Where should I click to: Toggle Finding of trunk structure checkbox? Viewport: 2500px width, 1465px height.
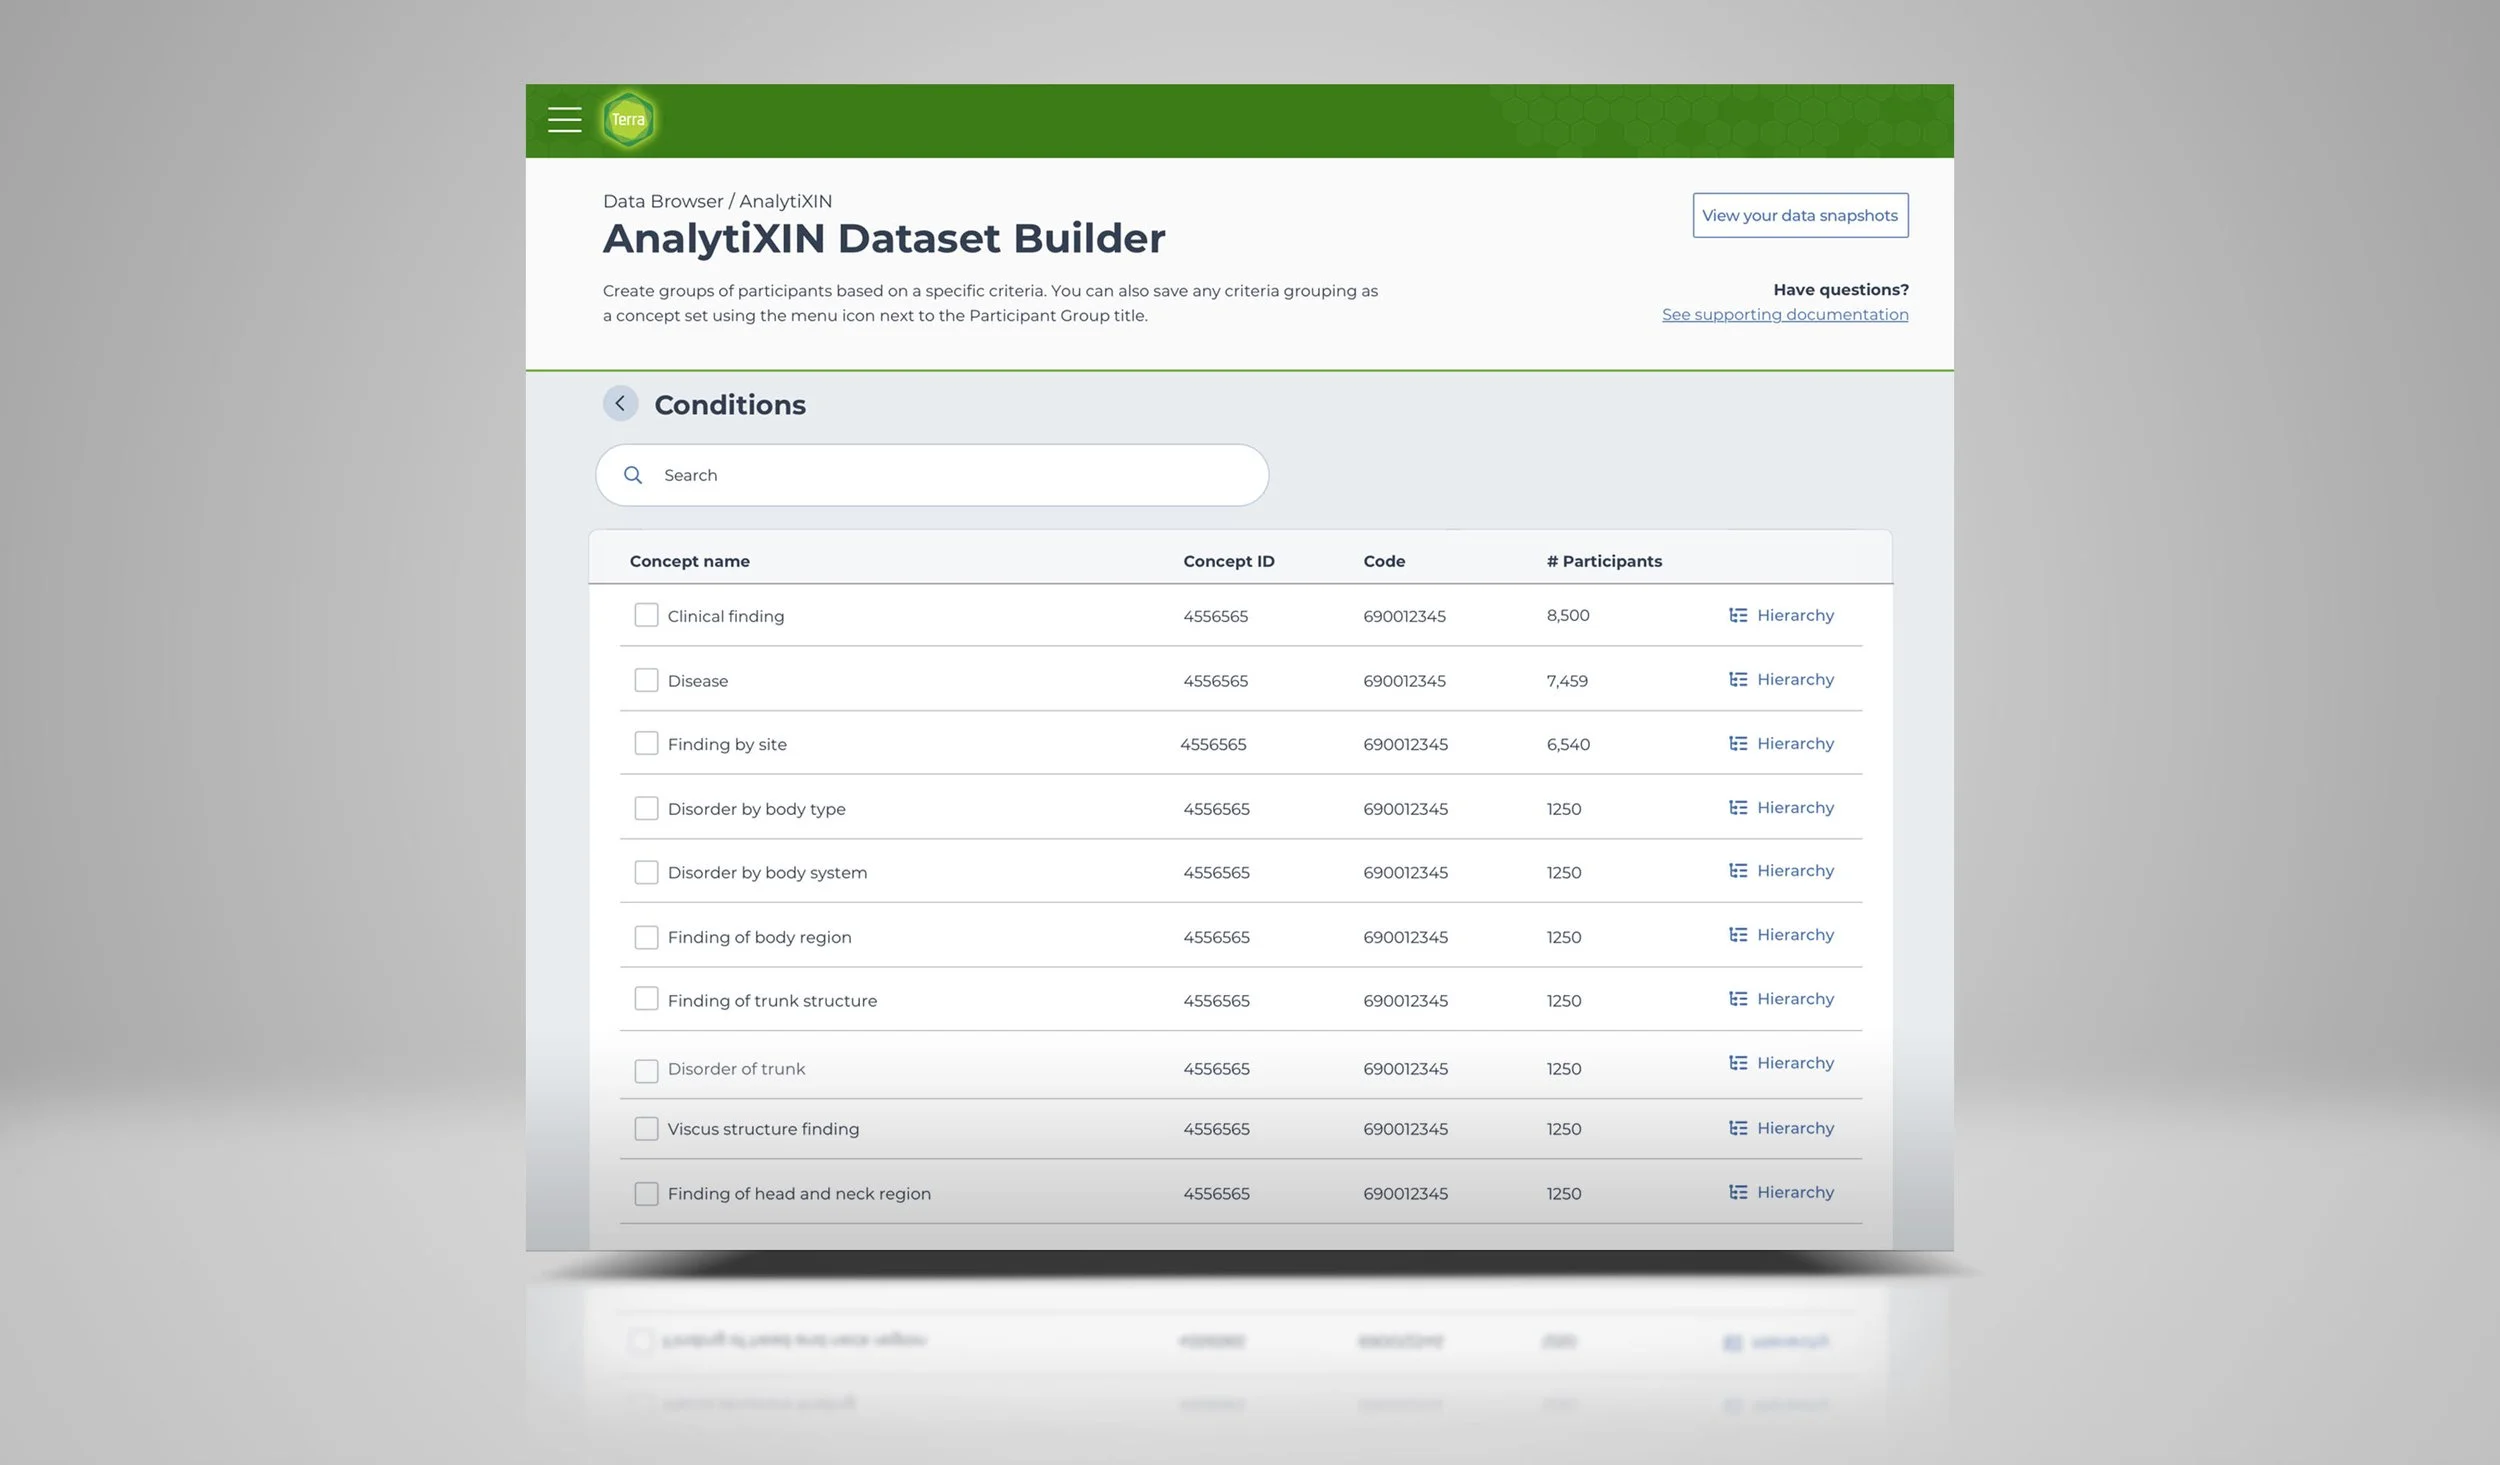tap(646, 999)
